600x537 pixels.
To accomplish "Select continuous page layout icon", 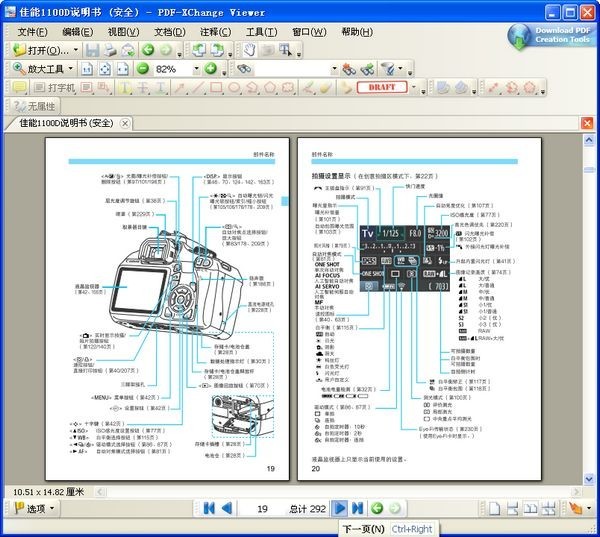I will pyautogui.click(x=512, y=509).
